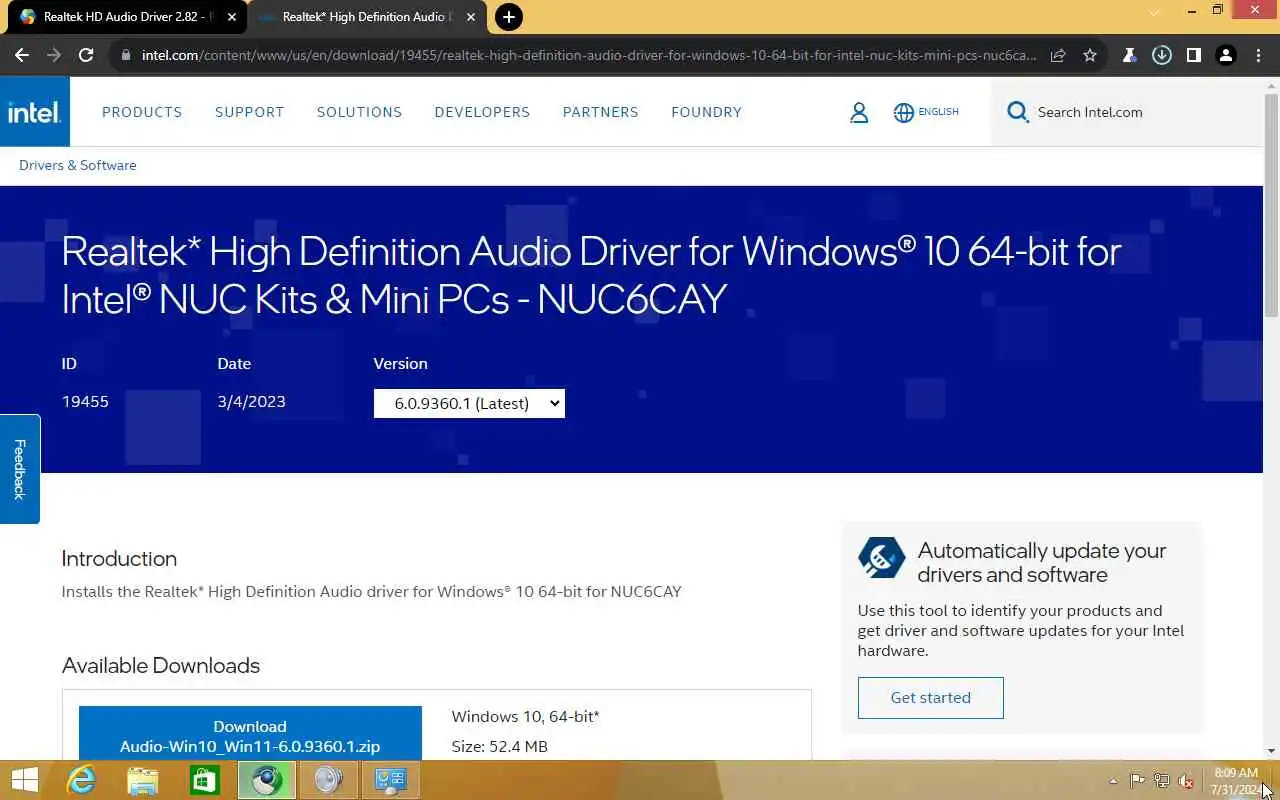Launch Internet Explorer from the taskbar
Screen dimensions: 1280x800
81,780
